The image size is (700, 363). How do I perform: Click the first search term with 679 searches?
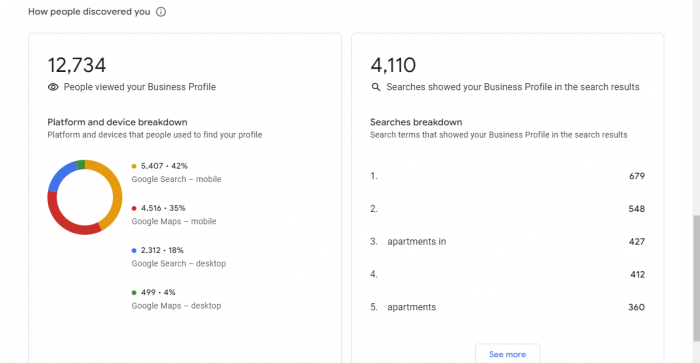[x=507, y=176]
